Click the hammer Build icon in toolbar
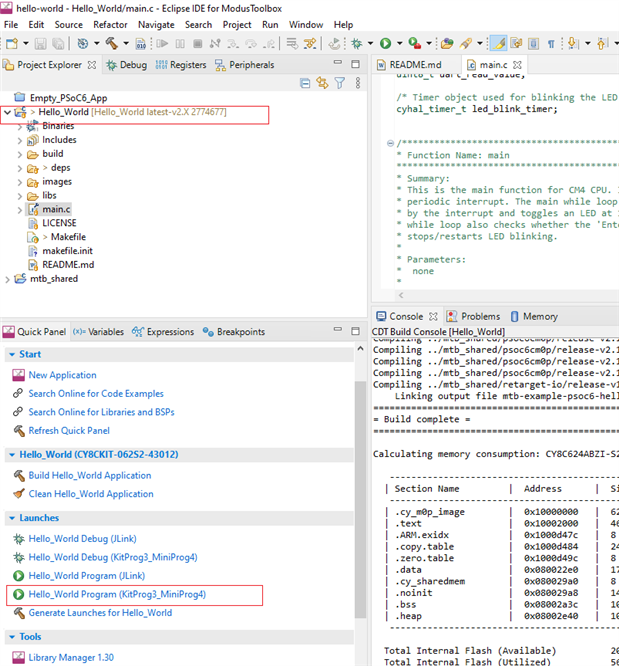 click(112, 43)
